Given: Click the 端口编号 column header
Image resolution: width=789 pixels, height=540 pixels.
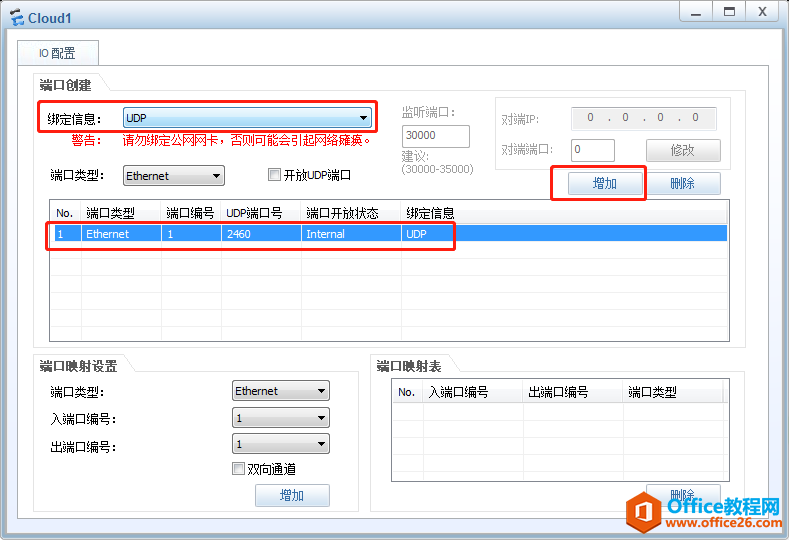Looking at the screenshot, I should click(x=191, y=213).
